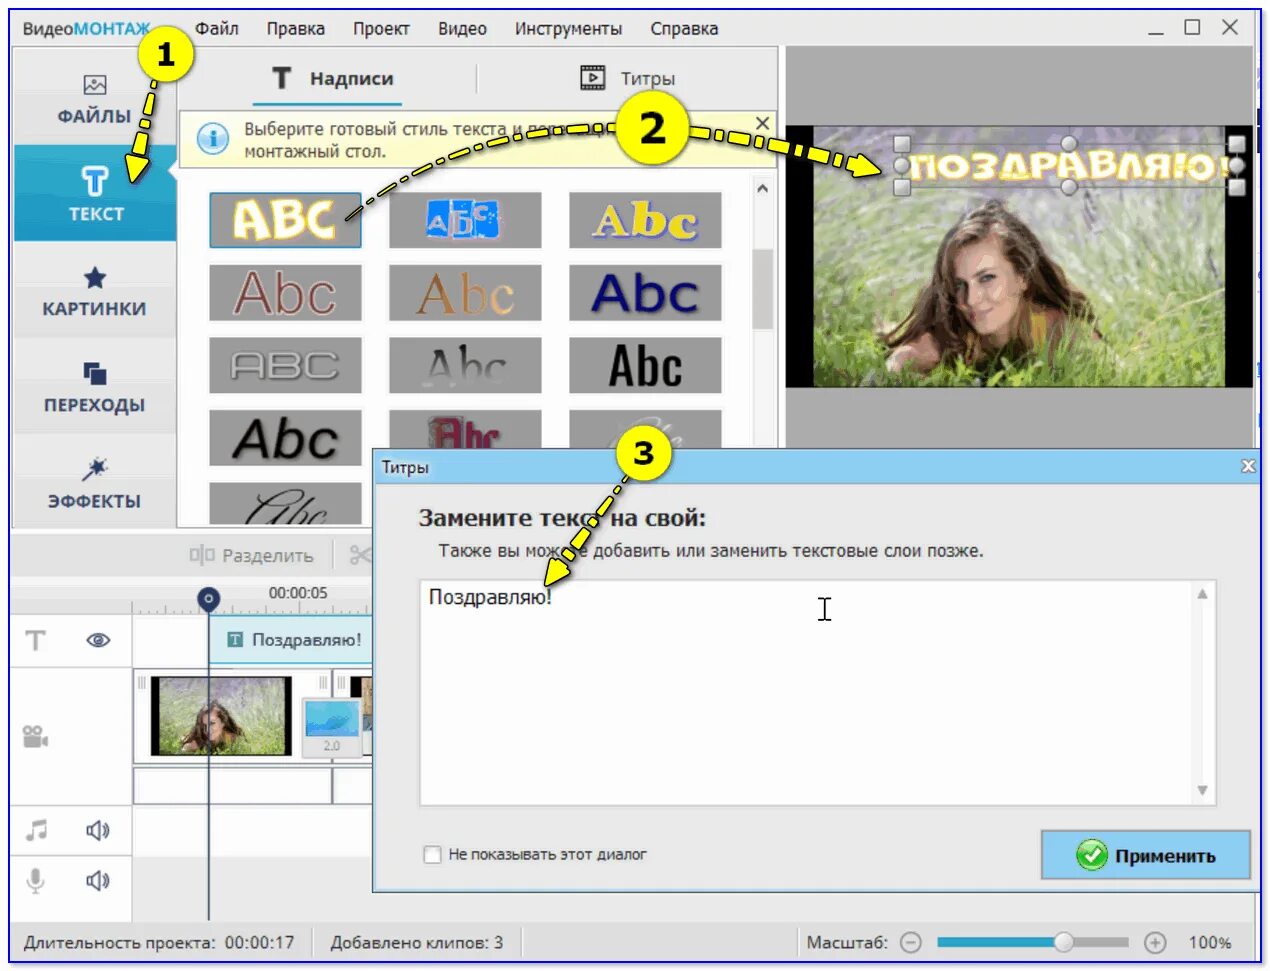Click the microphone track icon
This screenshot has width=1270, height=971.
[35, 880]
